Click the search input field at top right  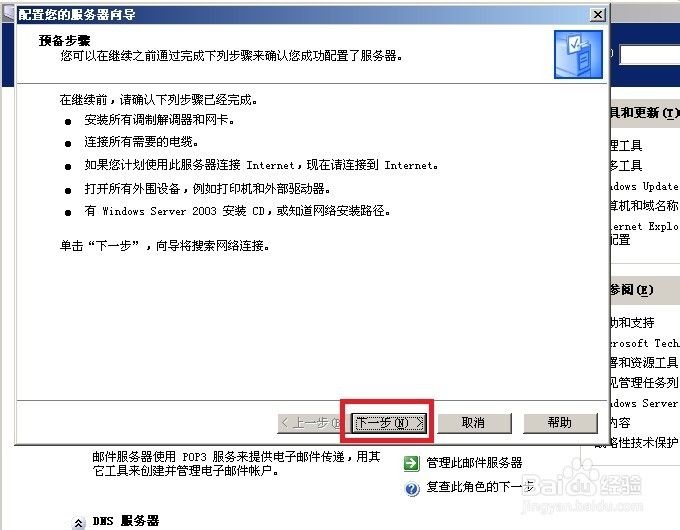(x=650, y=56)
